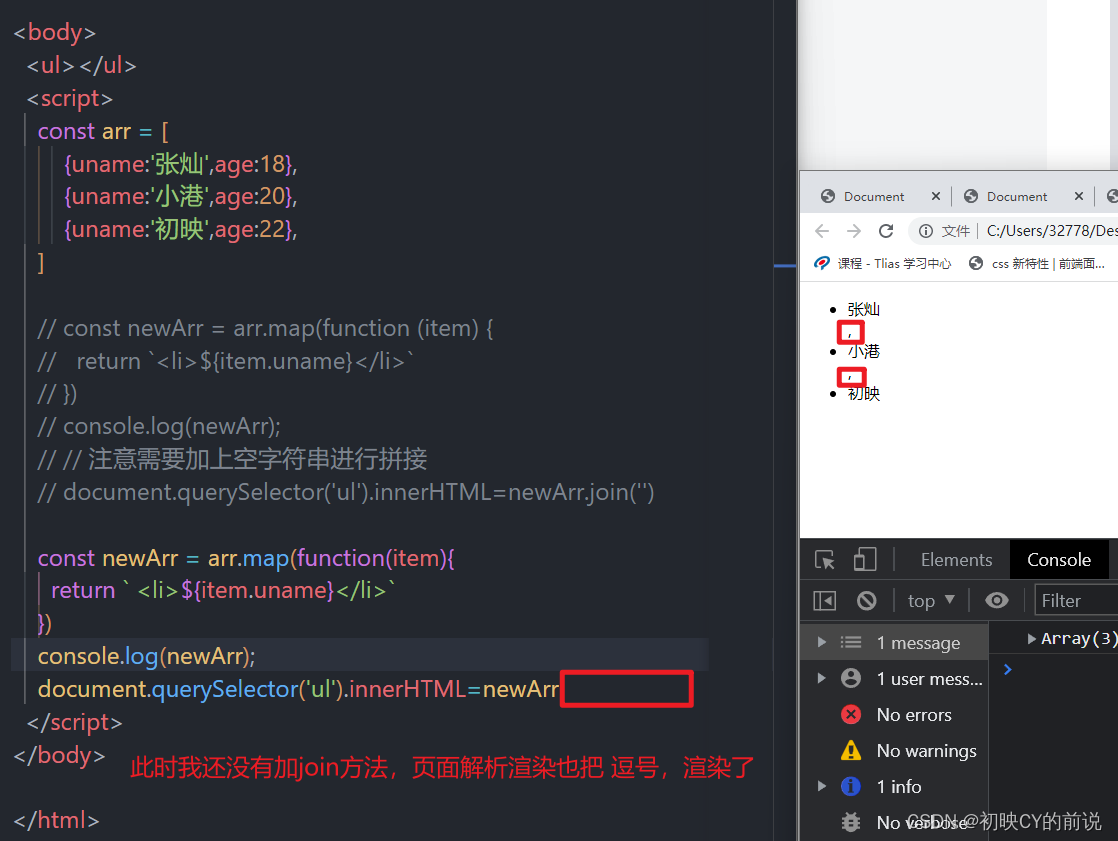Switch to the Elements tab
This screenshot has height=841, width=1118.
coord(956,559)
